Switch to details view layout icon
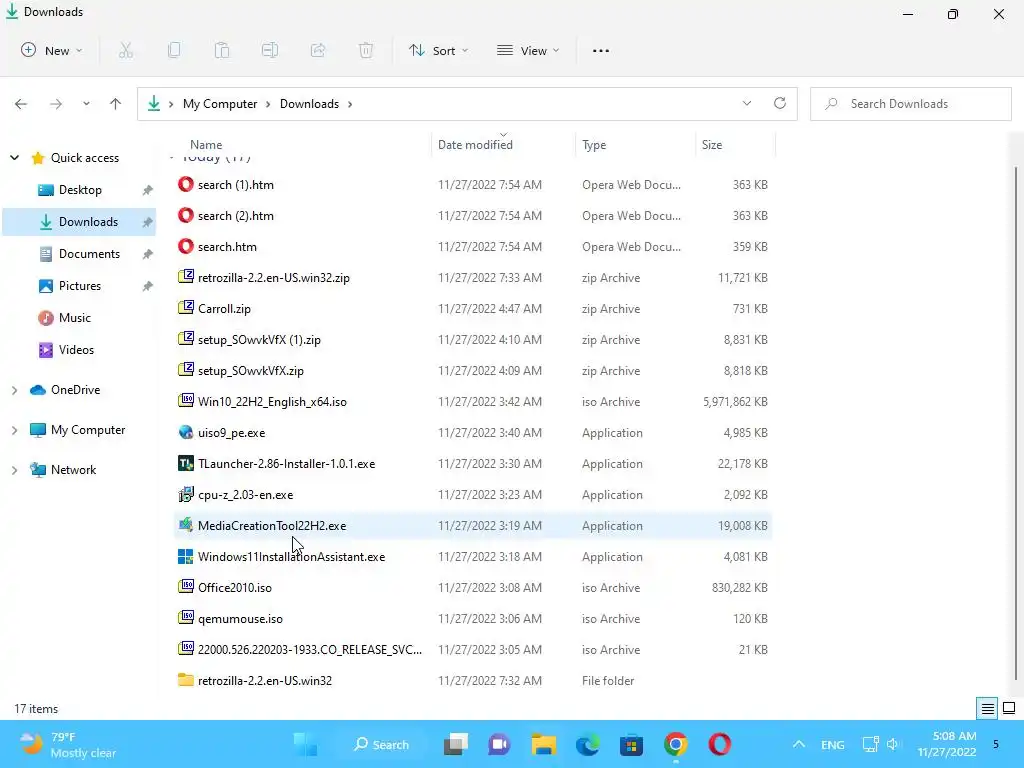Screen dimensions: 1024x768 987,709
